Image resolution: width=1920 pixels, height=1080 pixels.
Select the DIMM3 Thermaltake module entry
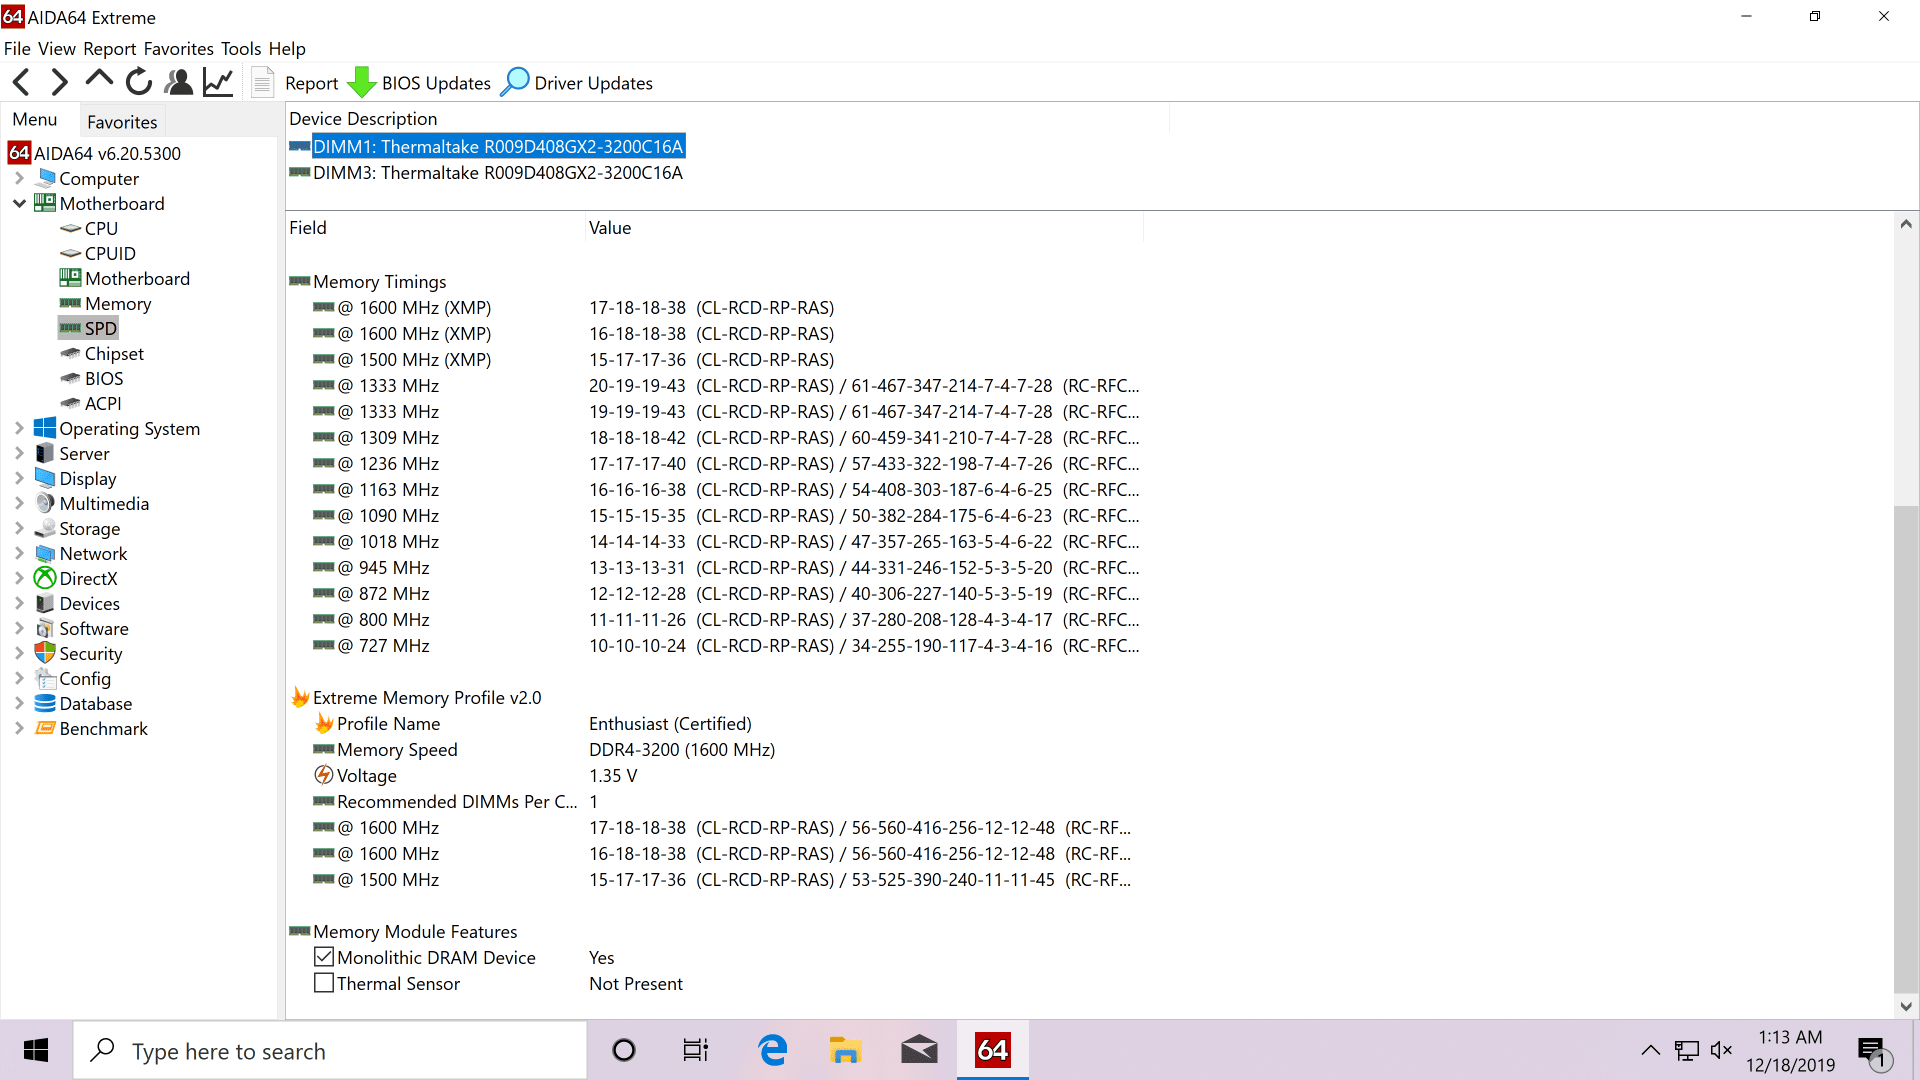tap(498, 173)
